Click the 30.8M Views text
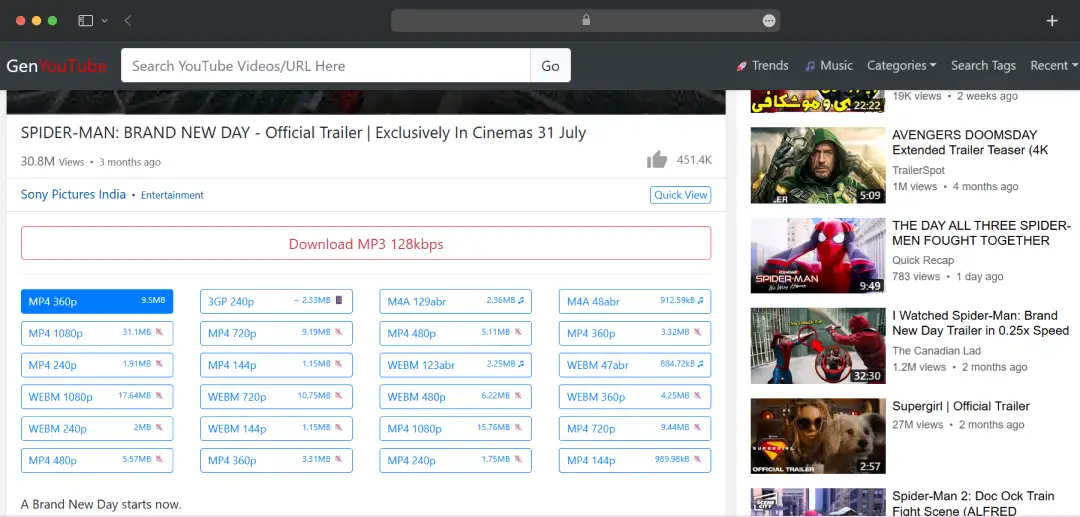This screenshot has height=517, width=1080. [x=52, y=162]
